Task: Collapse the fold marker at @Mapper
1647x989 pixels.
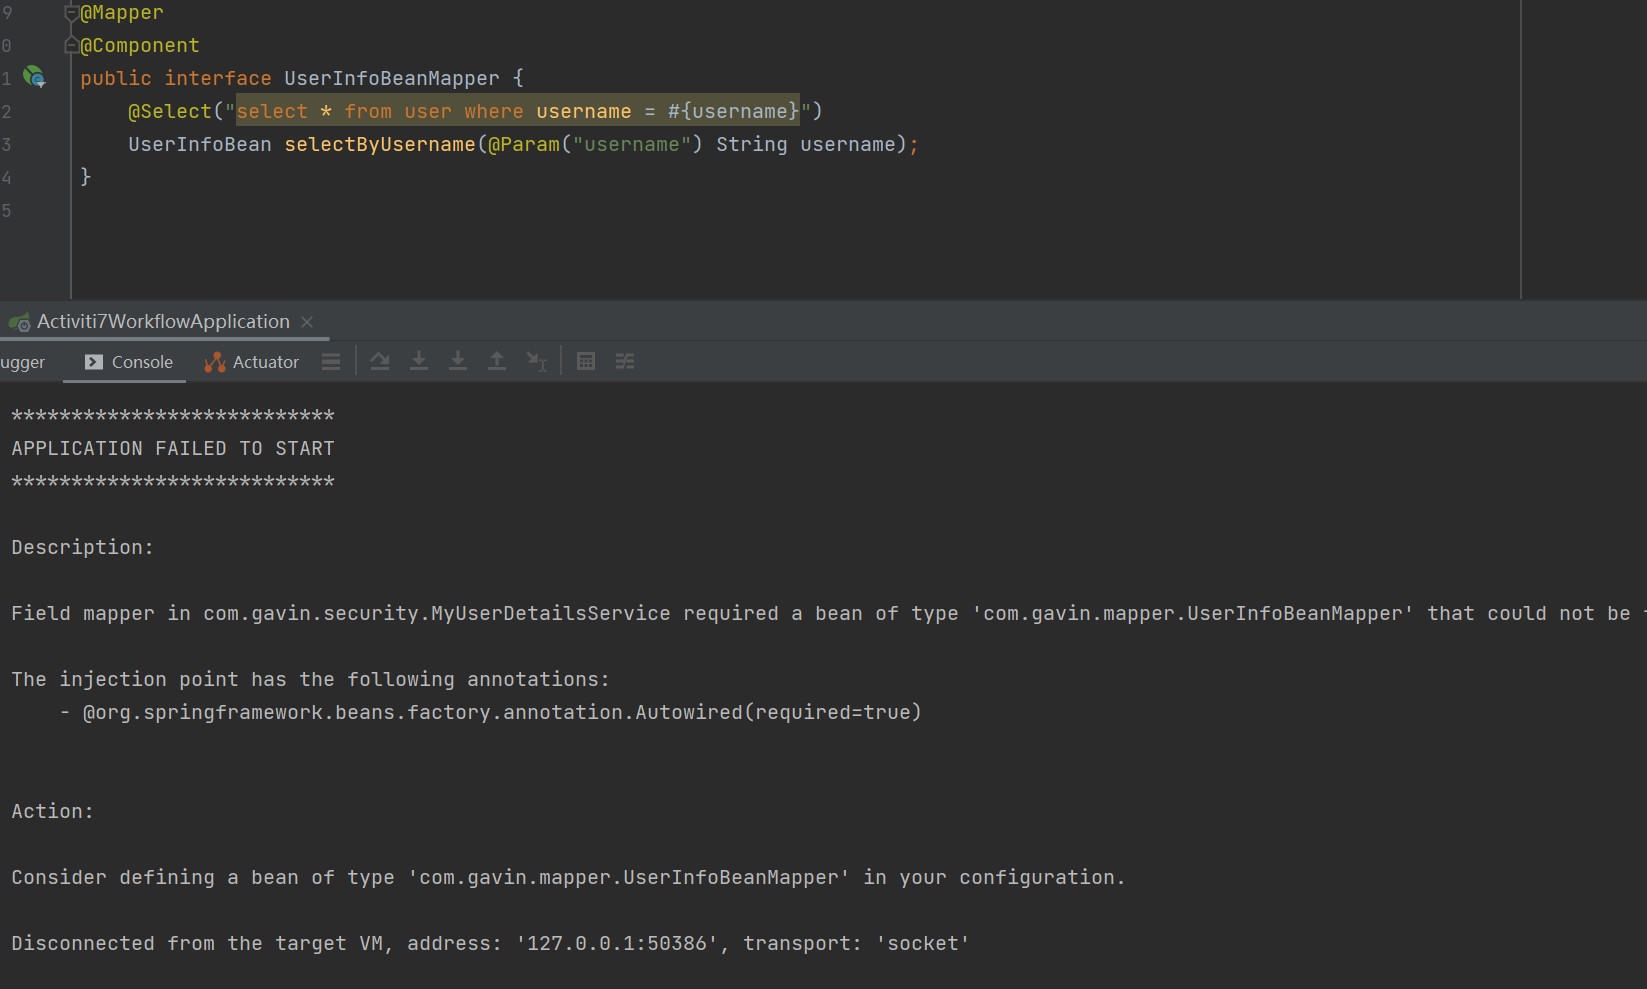Action: (71, 13)
